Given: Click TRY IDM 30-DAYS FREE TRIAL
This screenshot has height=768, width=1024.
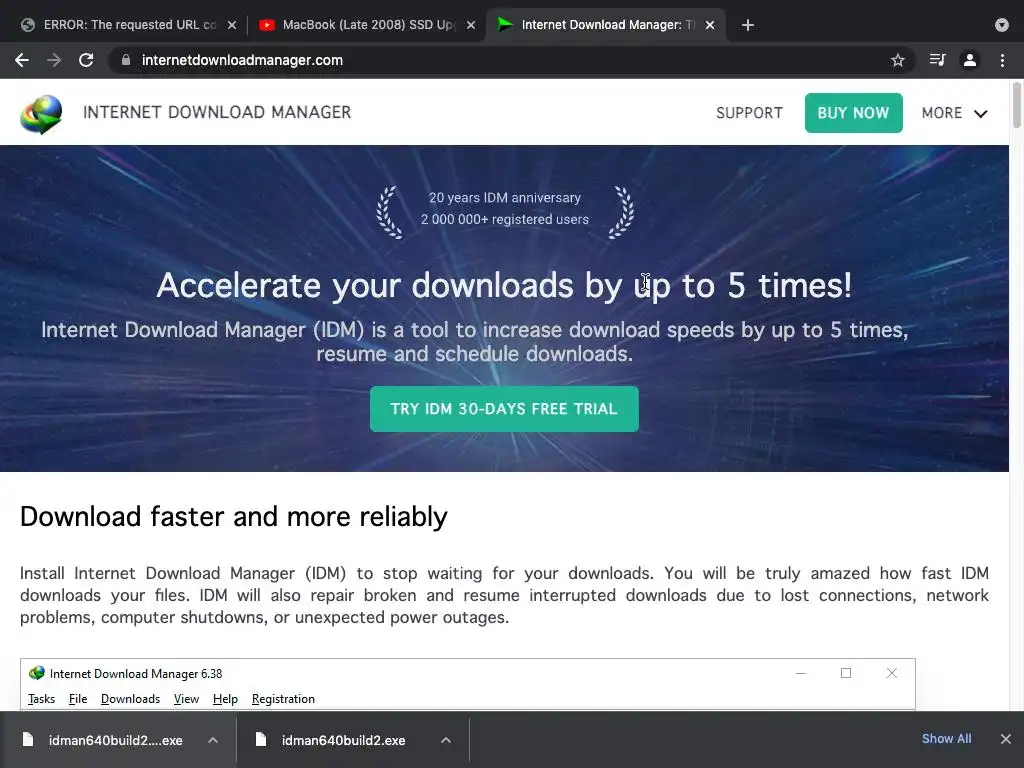Looking at the screenshot, I should 504,409.
